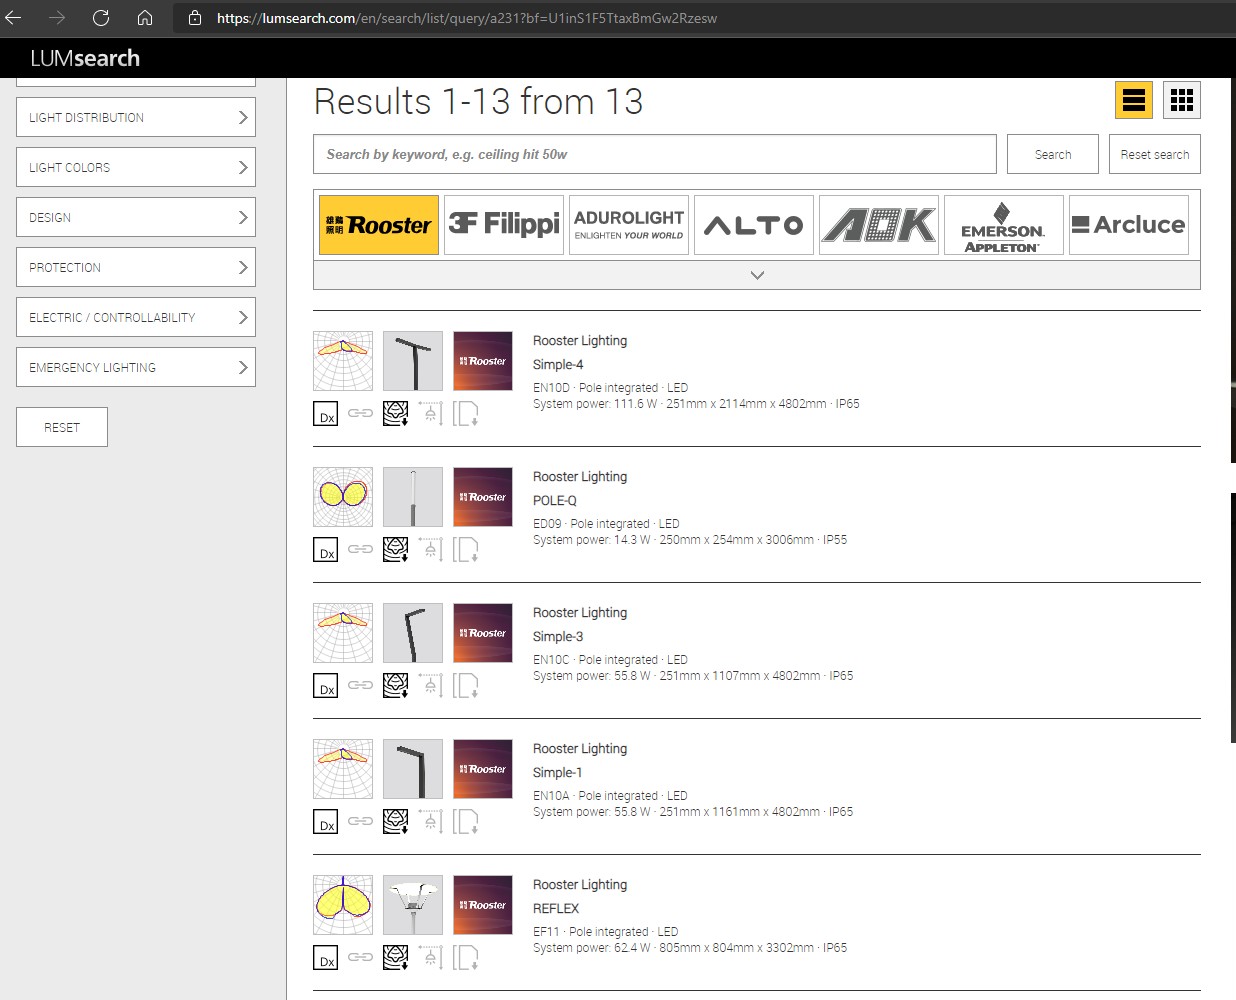Open Simple-4 light distribution diagram thumbnail

point(343,361)
